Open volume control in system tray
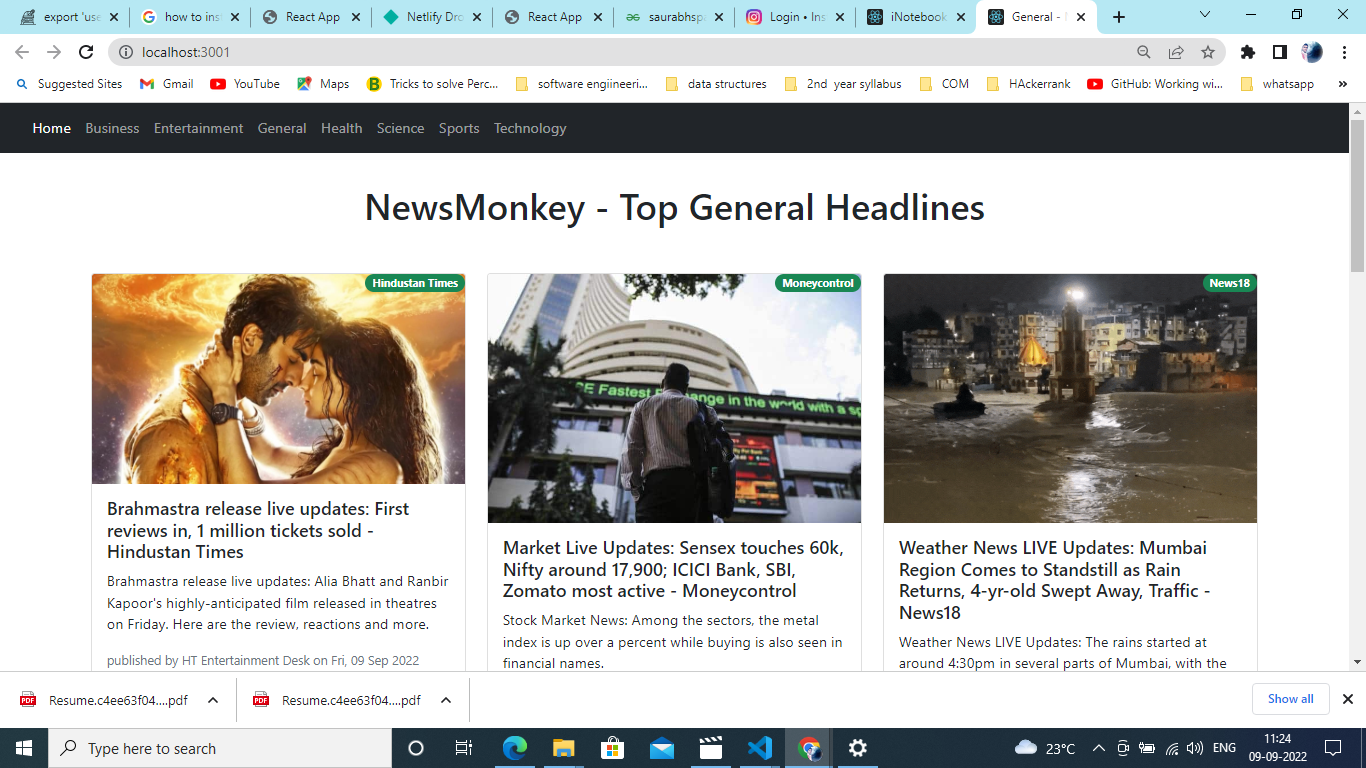Image resolution: width=1366 pixels, height=768 pixels. (x=1195, y=748)
